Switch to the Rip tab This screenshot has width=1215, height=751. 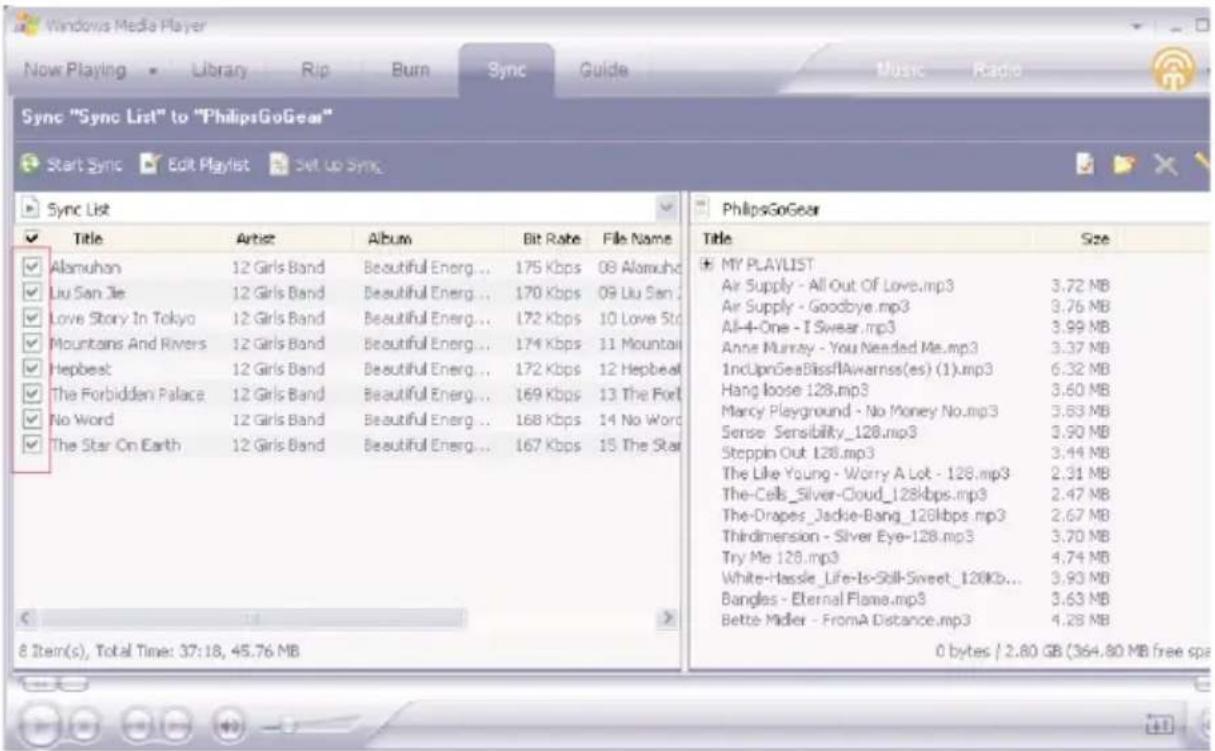coord(316,72)
